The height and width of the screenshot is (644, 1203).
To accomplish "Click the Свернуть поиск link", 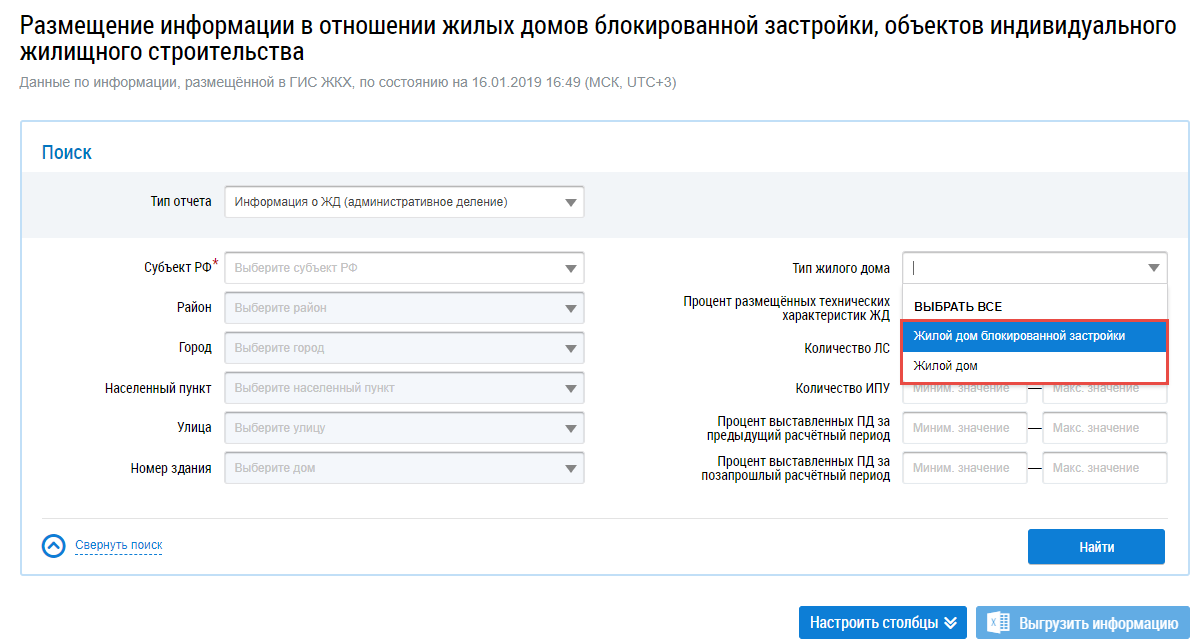I will coord(118,545).
